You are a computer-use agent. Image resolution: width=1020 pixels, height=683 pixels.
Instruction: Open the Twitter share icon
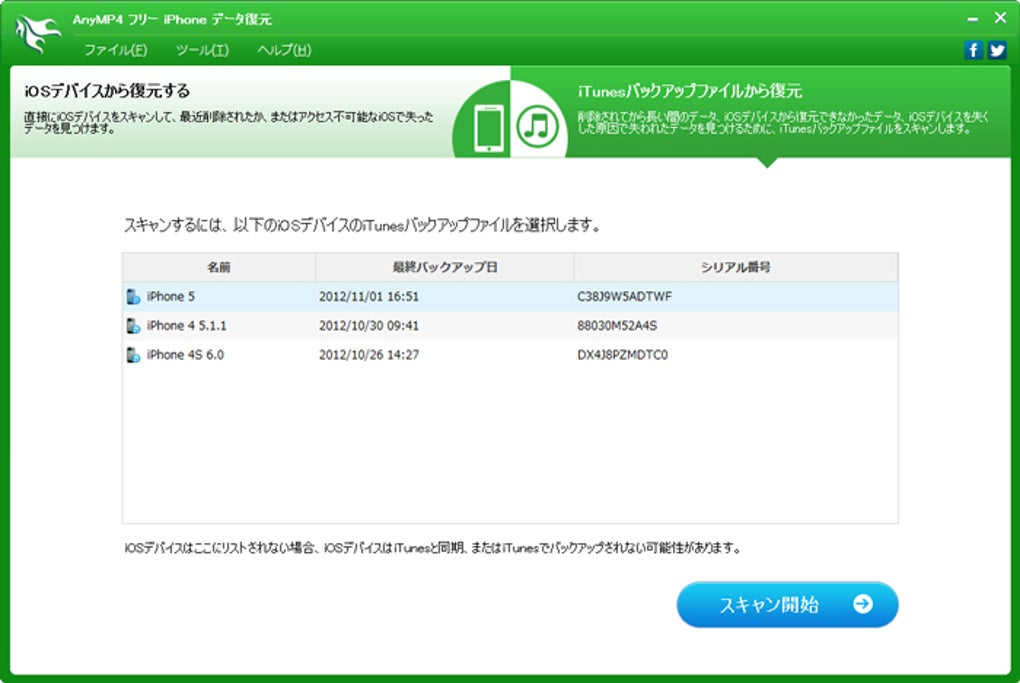click(x=997, y=50)
